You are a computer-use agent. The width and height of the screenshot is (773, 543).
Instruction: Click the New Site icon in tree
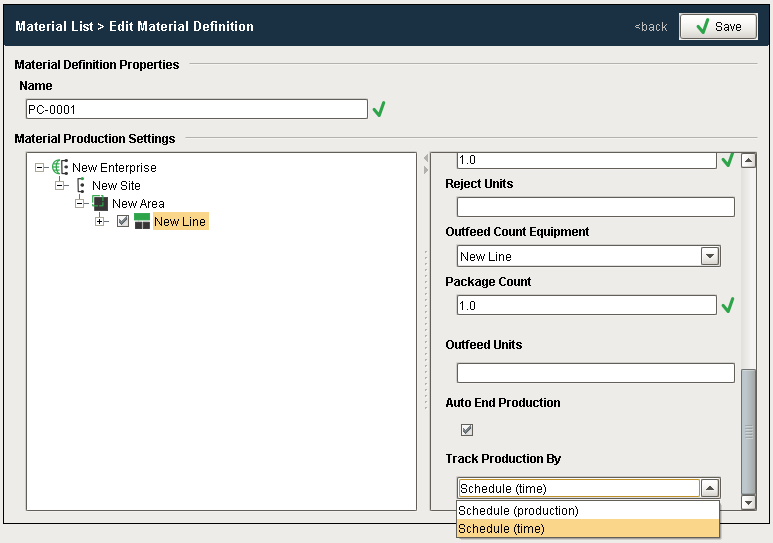point(80,186)
